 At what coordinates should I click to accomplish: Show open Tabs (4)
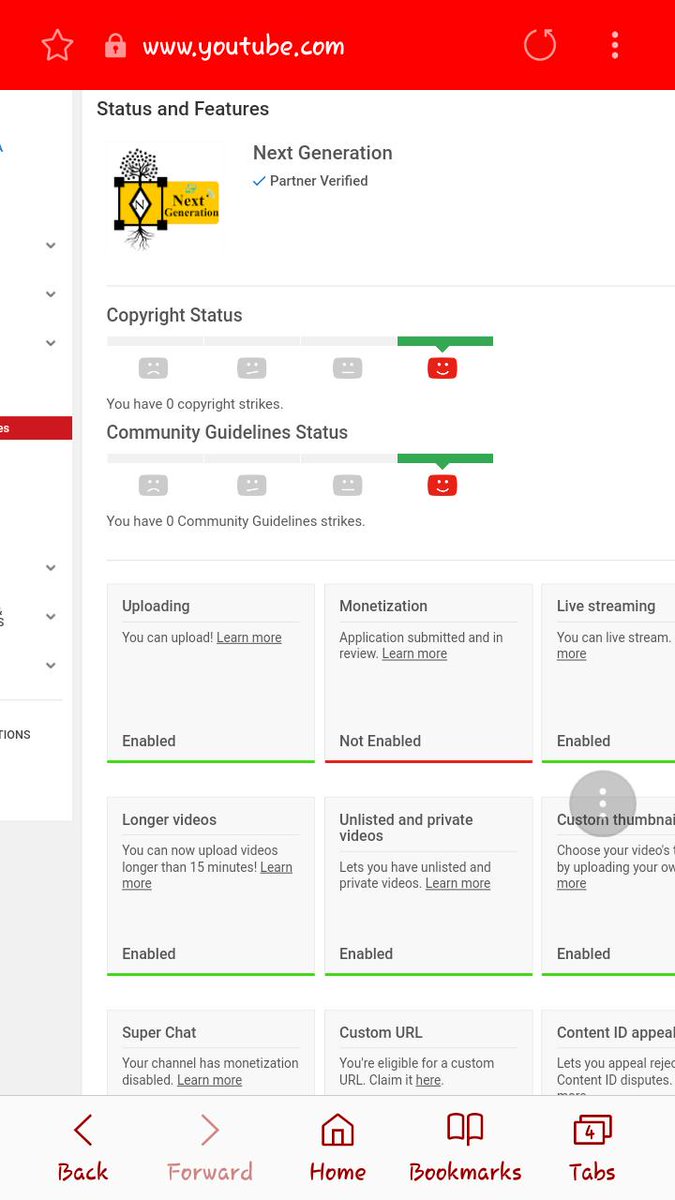coord(592,1148)
